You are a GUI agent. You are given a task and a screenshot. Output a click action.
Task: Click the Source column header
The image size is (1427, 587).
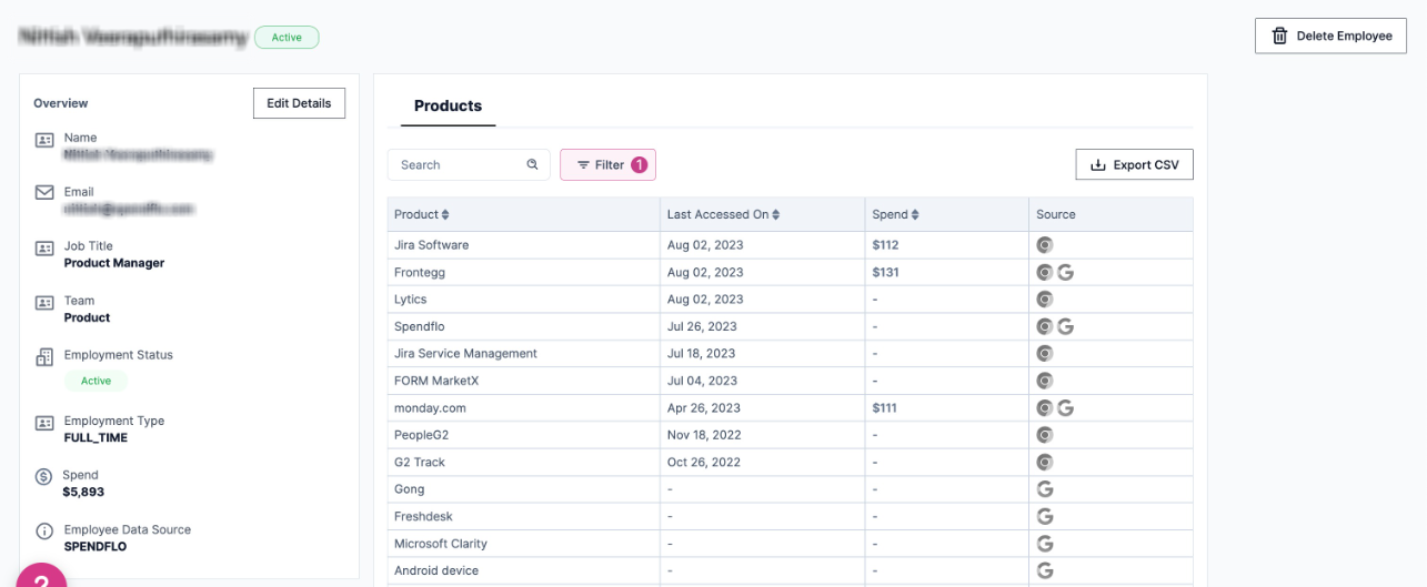click(x=1056, y=215)
